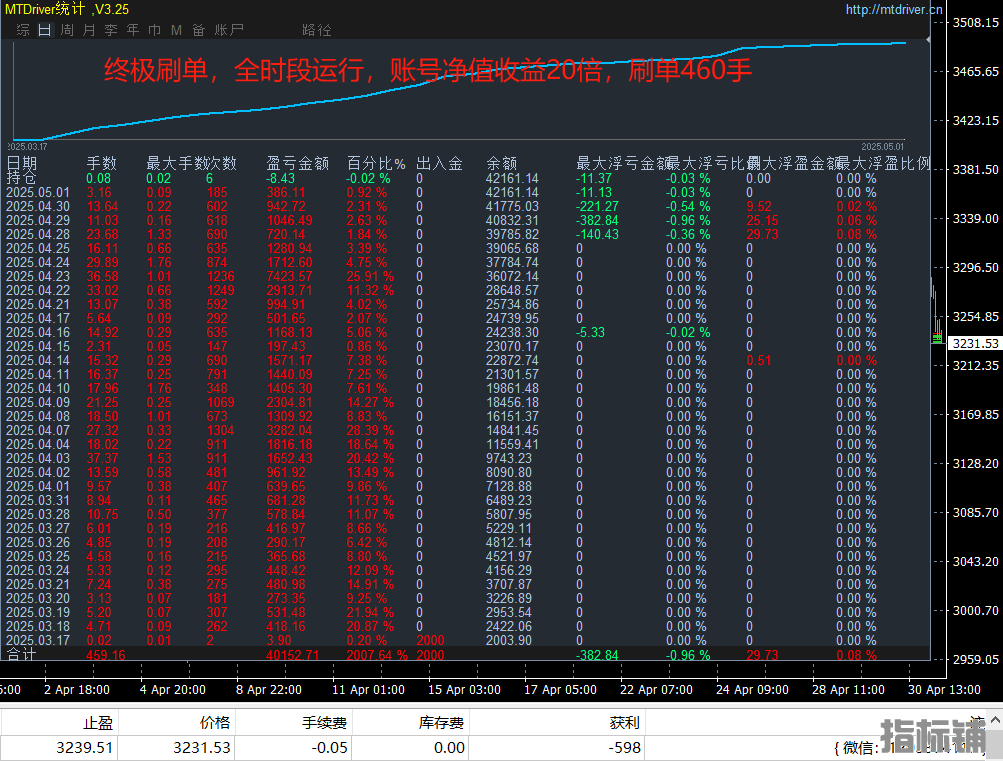Click the 30 Apr 13:00 time axis label
1003x761 pixels.
944,690
